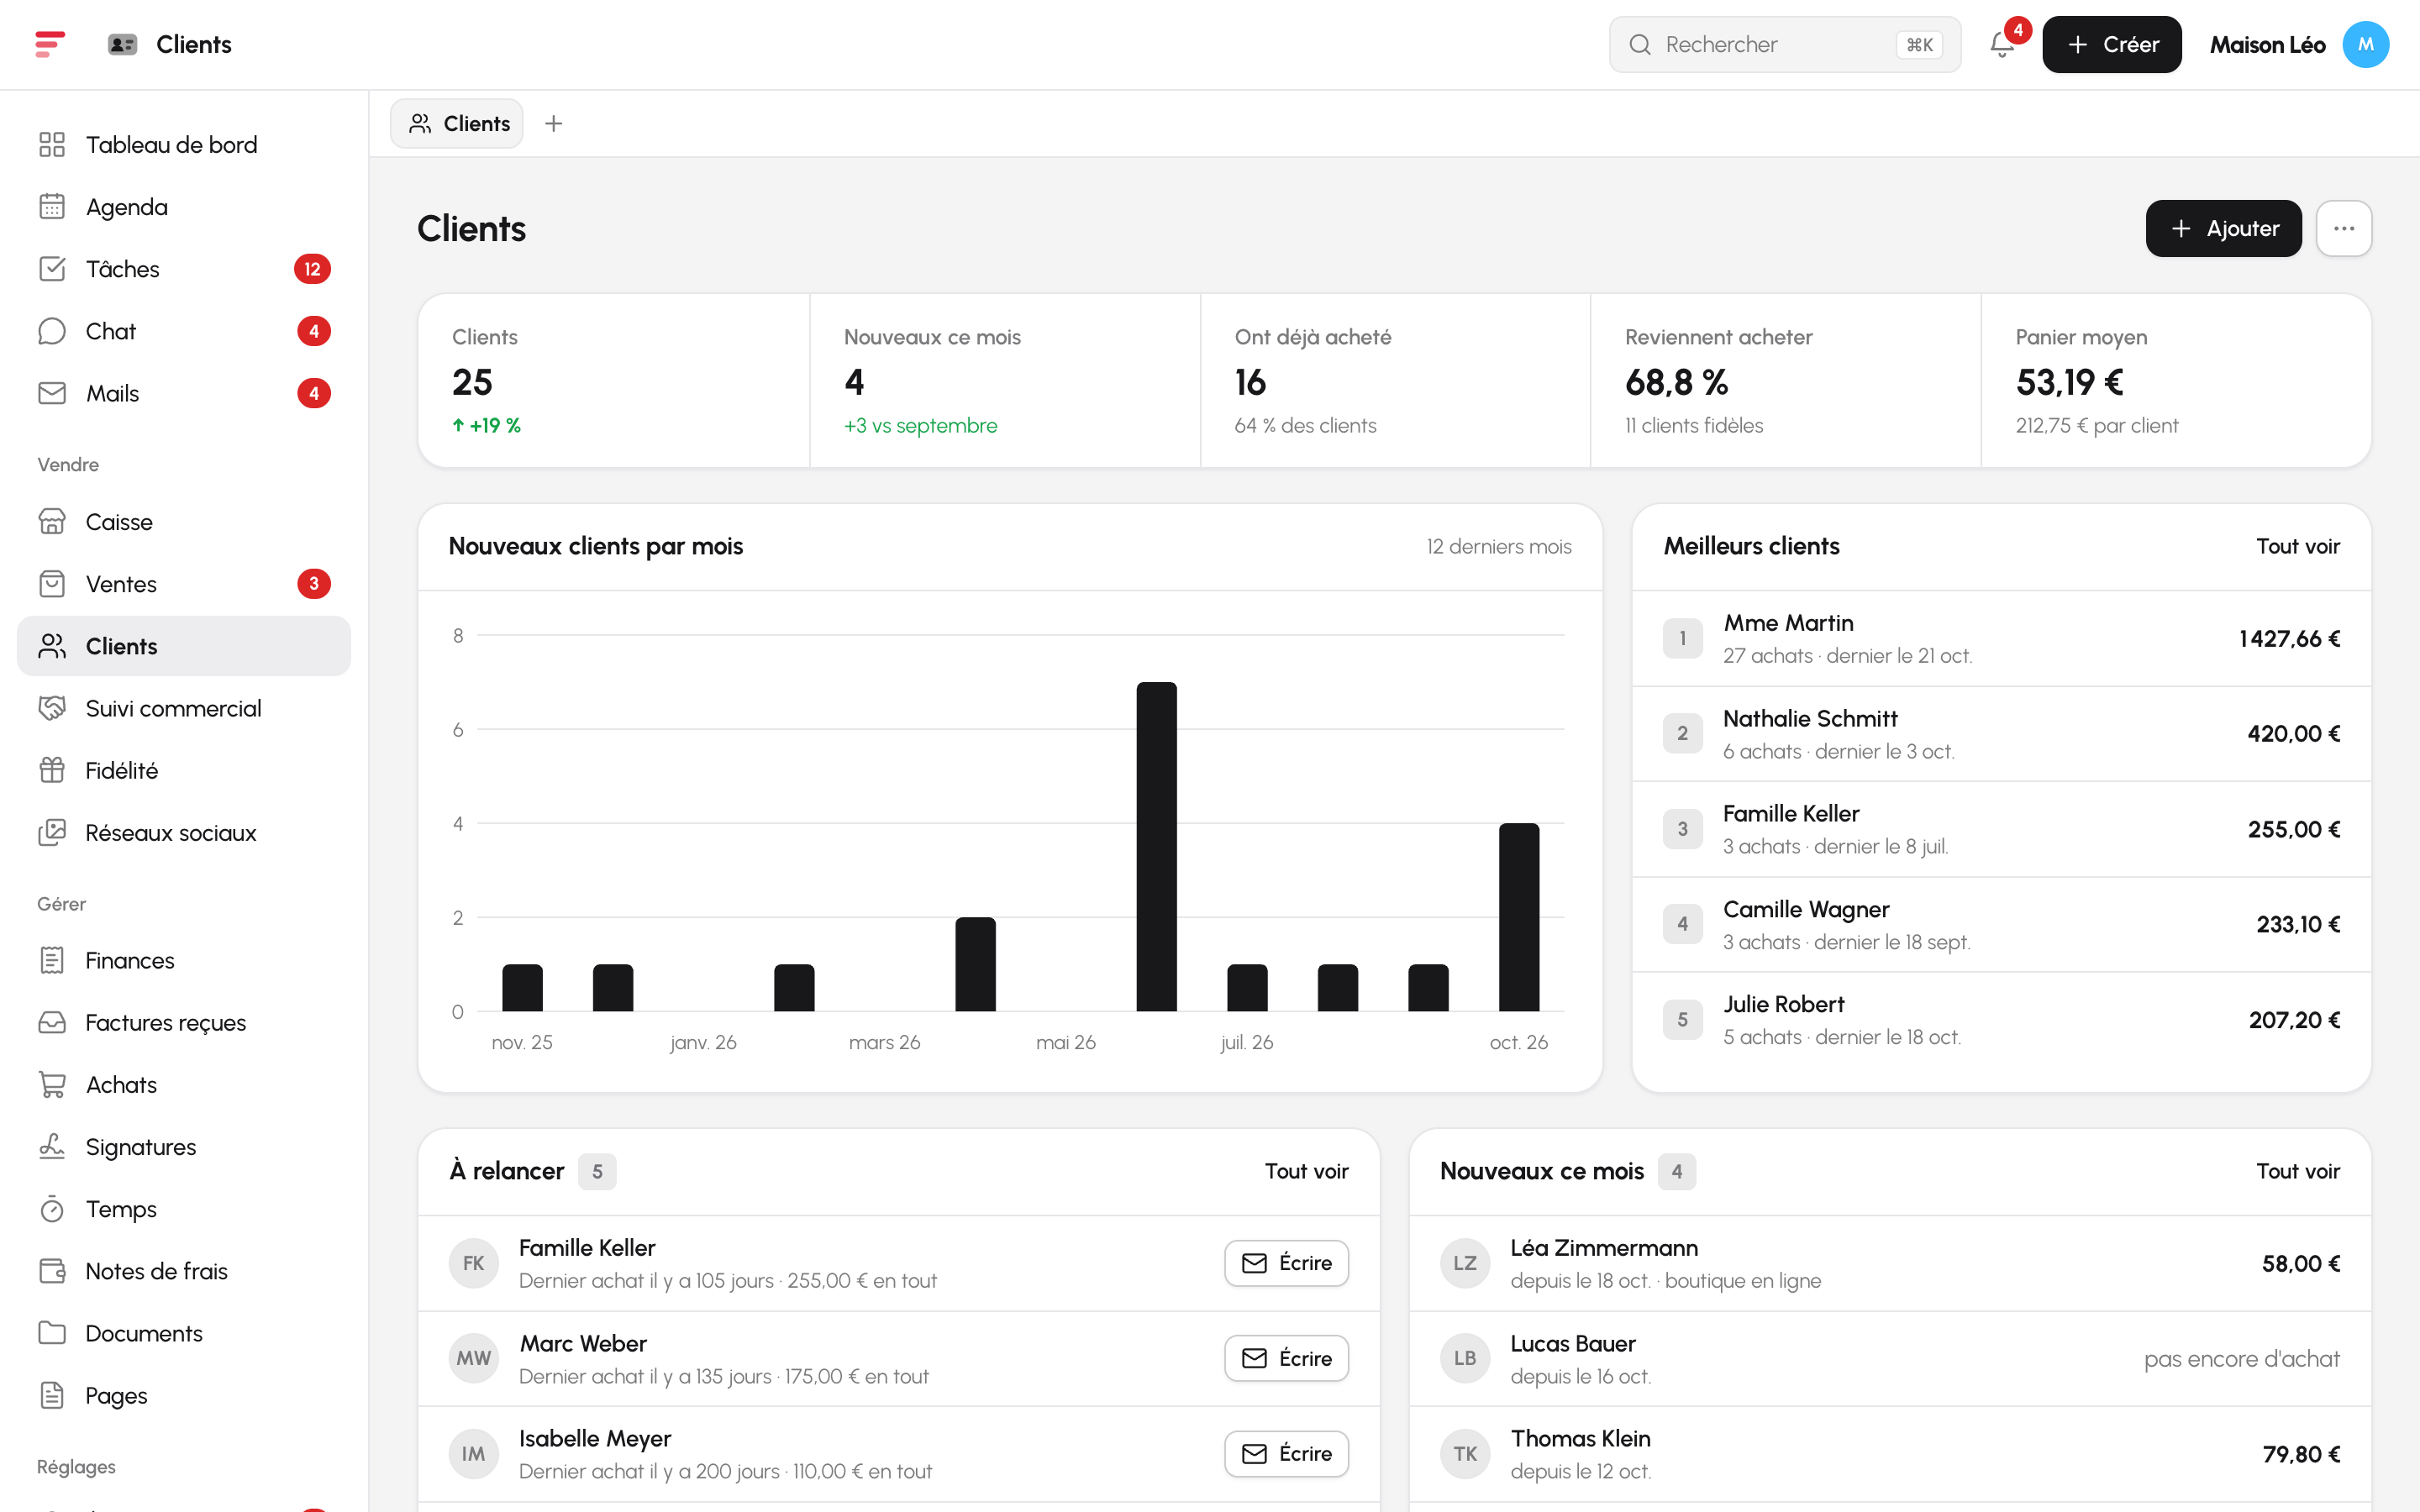Viewport: 2420px width, 1512px height.
Task: Focus the Rechercher search field
Action: (1785, 44)
